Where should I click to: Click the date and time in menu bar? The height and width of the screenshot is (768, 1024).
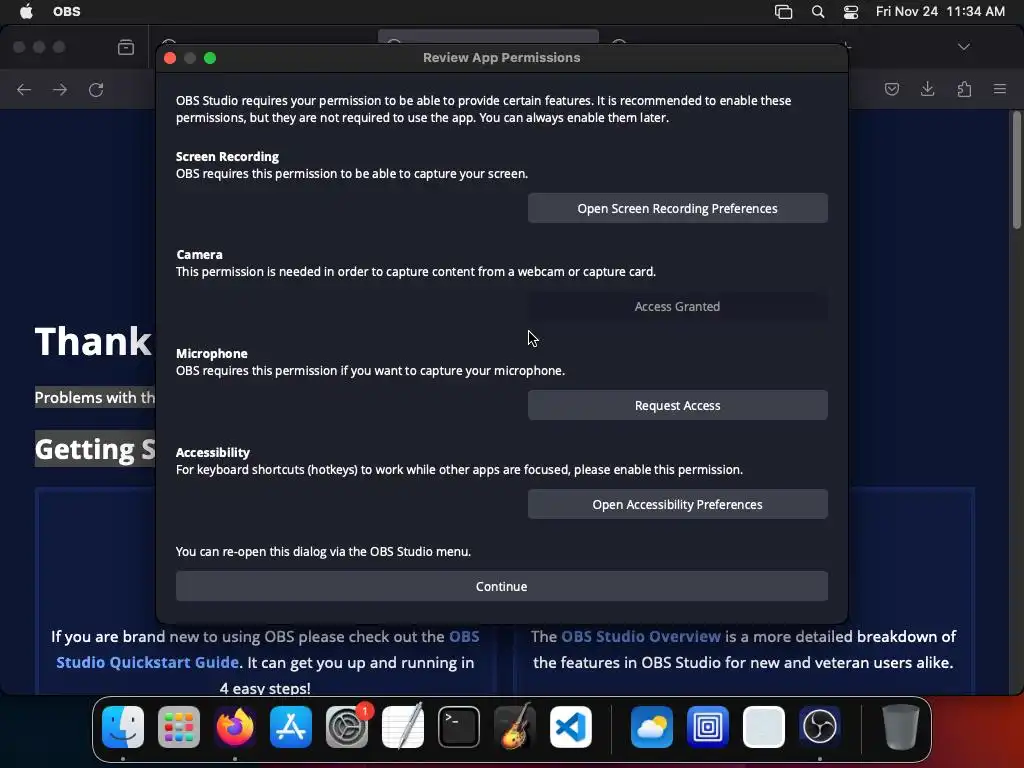click(940, 12)
